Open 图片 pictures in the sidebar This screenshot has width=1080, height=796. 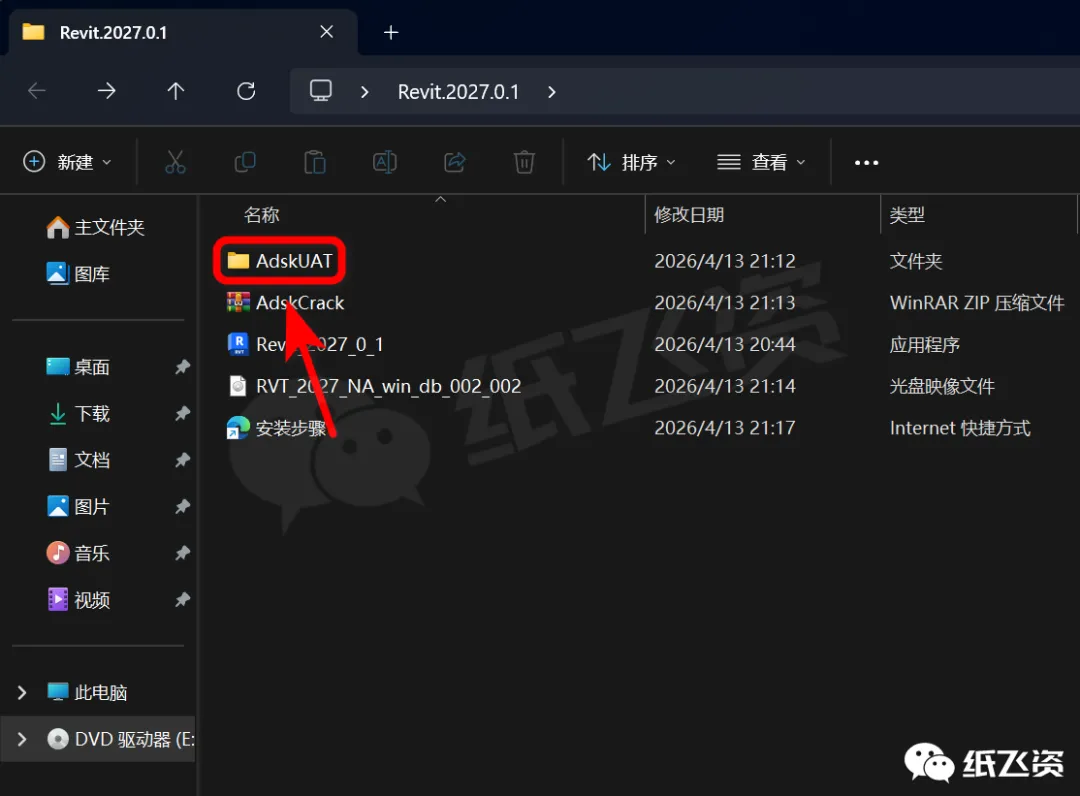(78, 507)
